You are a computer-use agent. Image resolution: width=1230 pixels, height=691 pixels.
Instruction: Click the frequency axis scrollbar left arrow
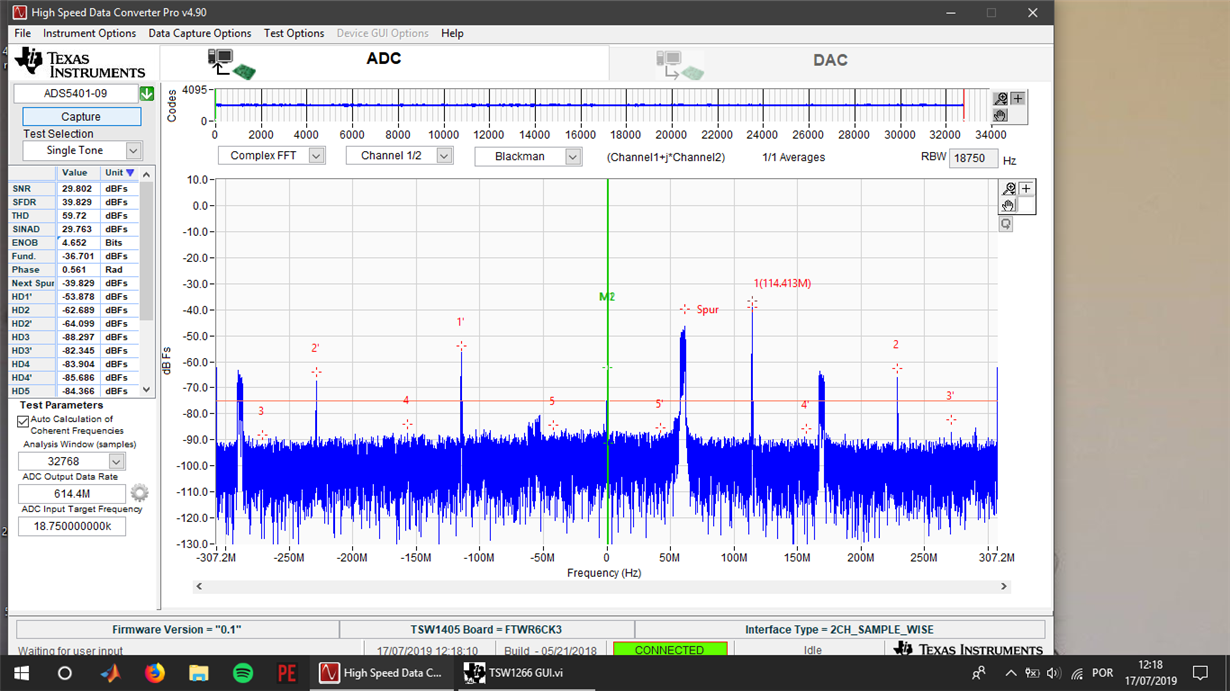199,587
